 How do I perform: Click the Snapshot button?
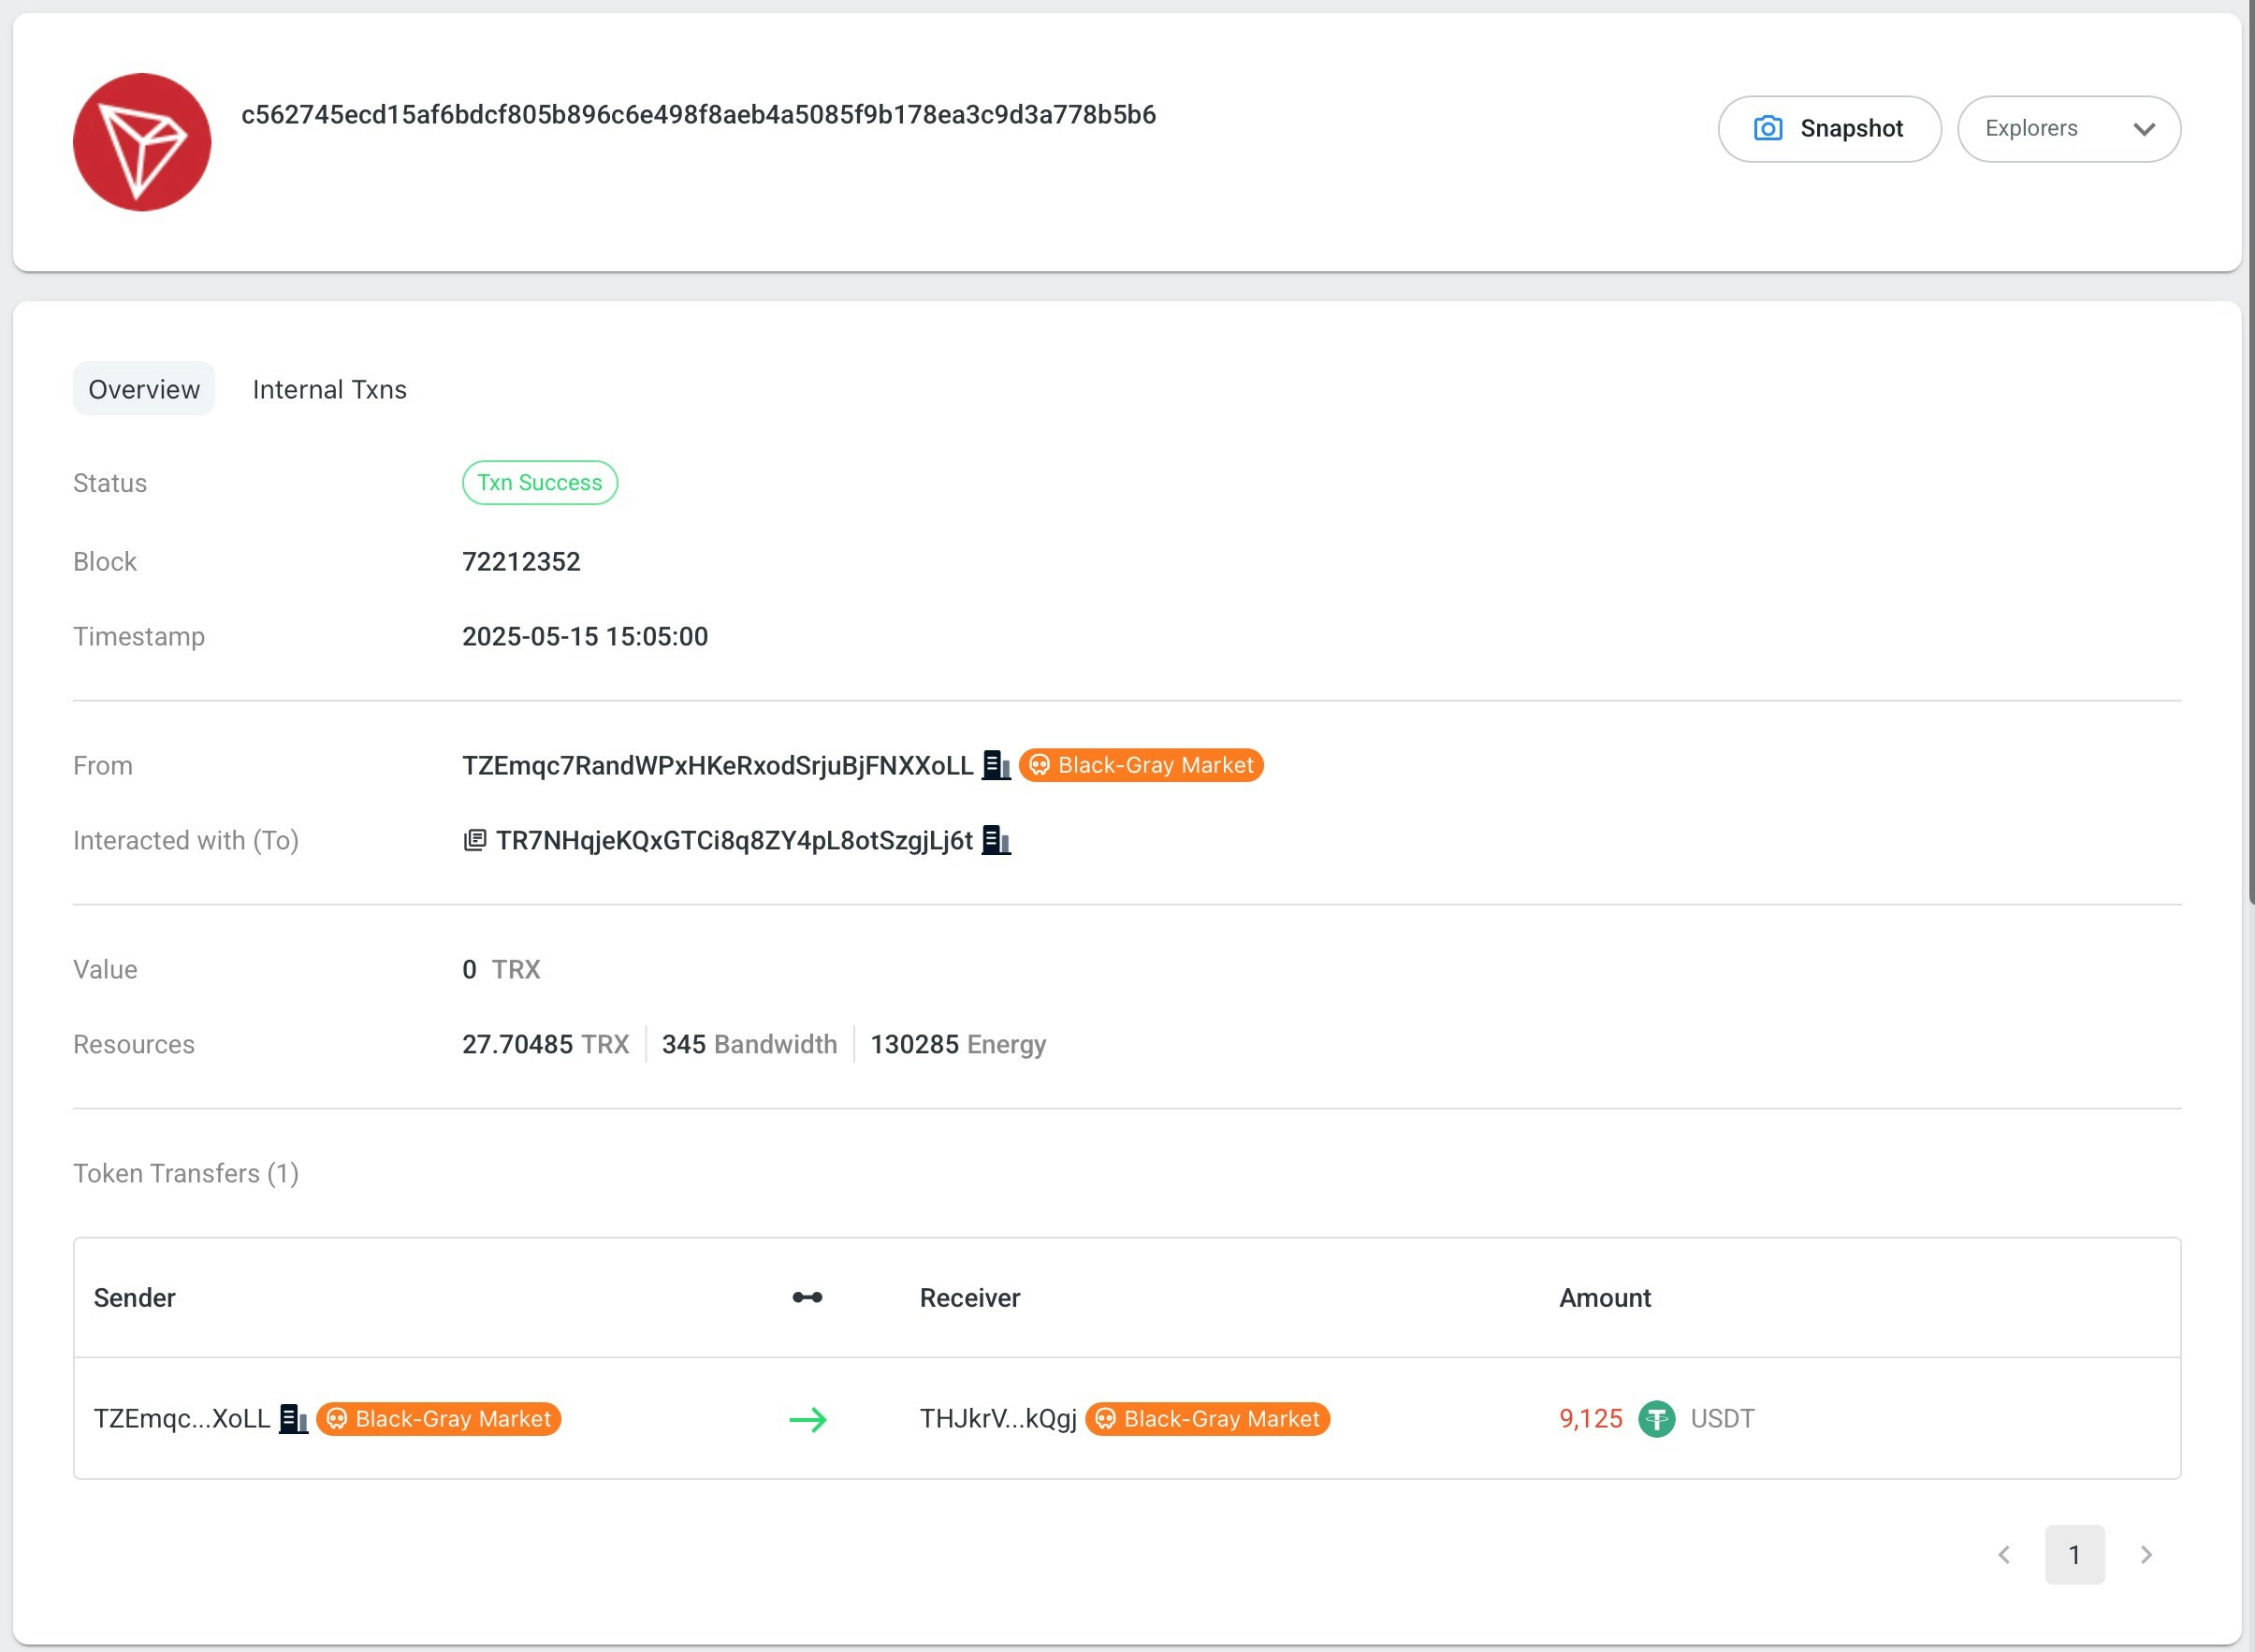[1829, 129]
